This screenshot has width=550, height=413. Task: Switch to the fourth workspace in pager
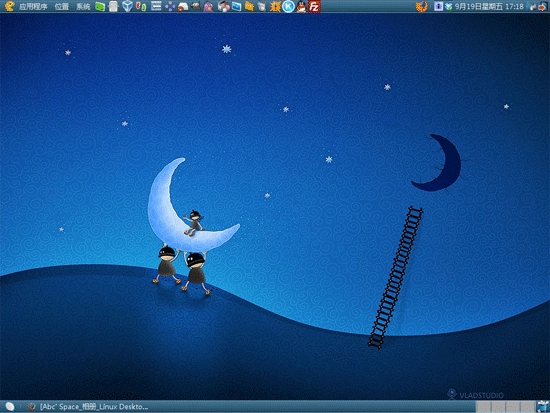coord(527,407)
